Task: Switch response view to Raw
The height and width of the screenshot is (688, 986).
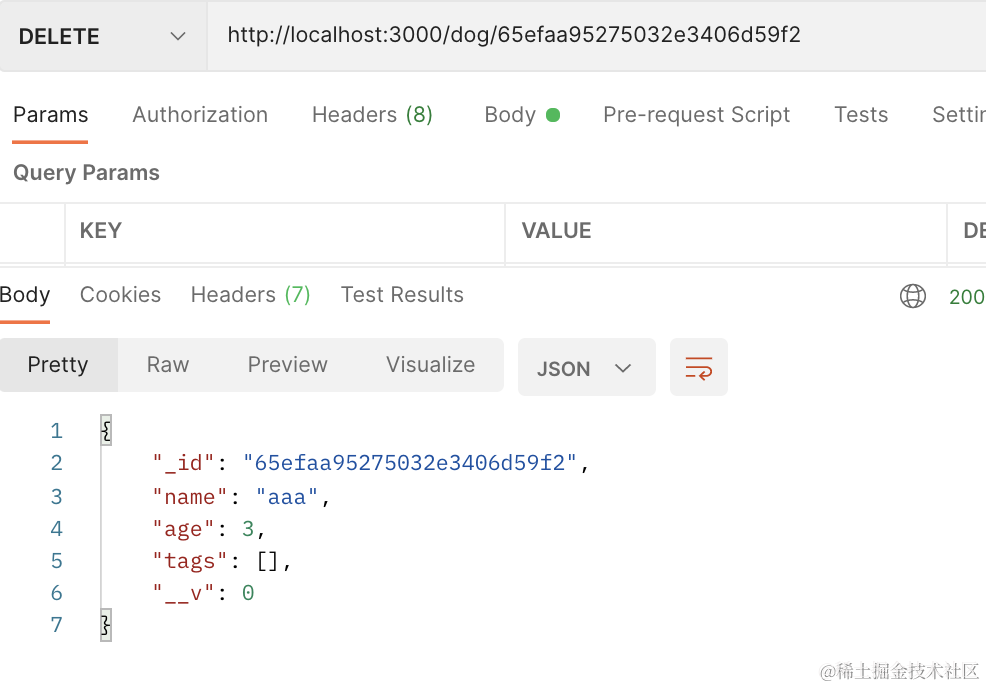Action: (x=167, y=365)
